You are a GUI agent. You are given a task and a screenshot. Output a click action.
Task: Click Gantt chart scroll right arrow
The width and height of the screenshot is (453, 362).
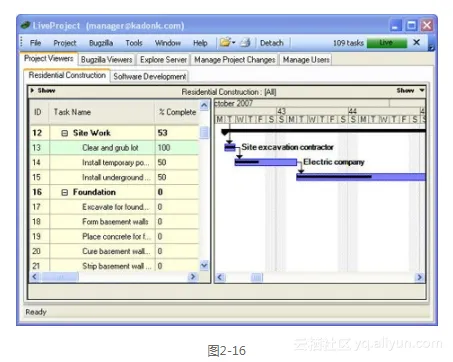(419, 277)
